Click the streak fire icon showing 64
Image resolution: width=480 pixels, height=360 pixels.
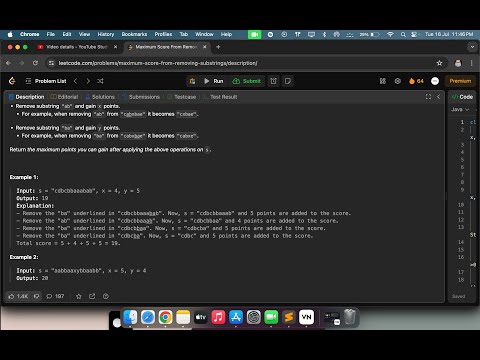(416, 81)
